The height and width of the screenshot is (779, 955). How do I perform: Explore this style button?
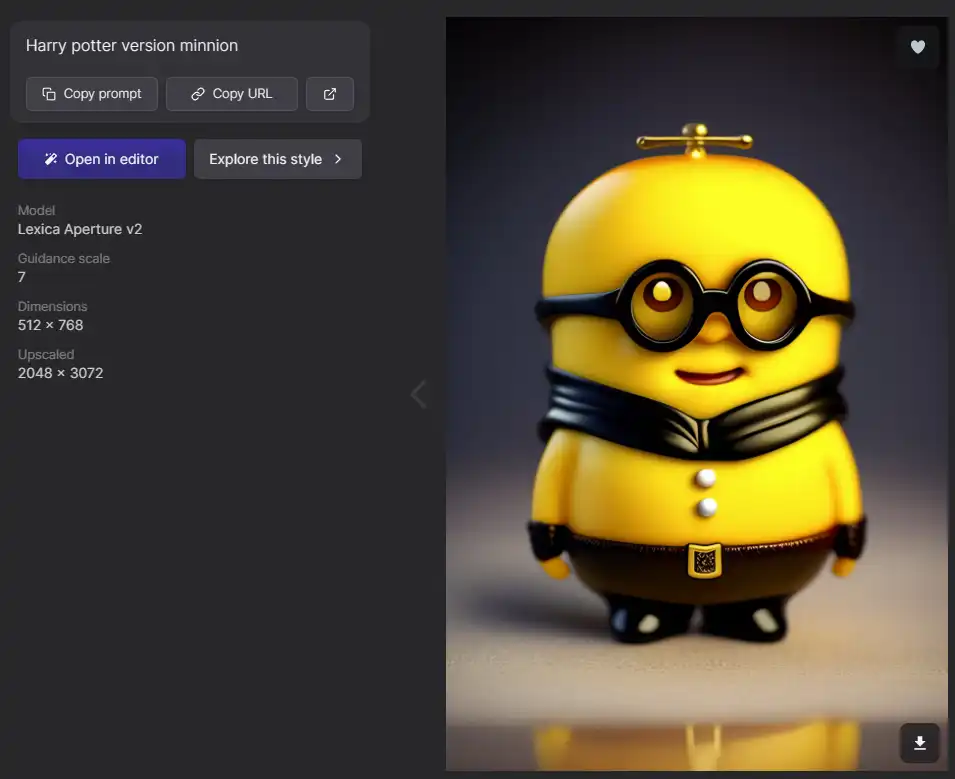point(278,159)
